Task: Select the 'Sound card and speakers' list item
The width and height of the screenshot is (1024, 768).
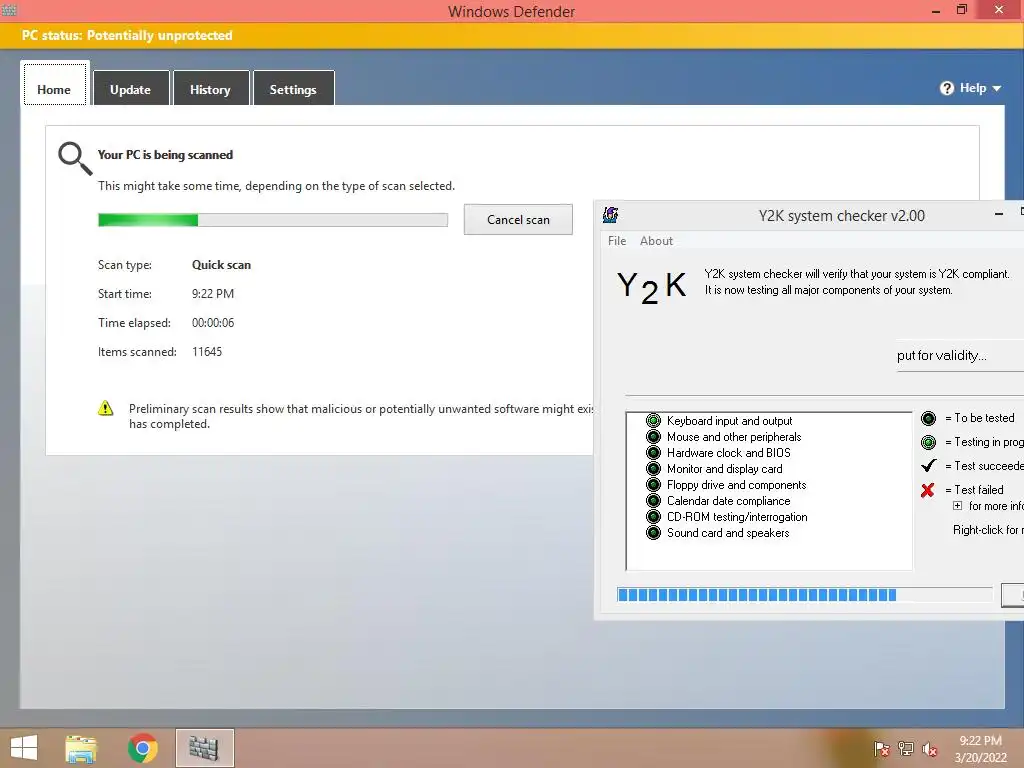Action: point(728,533)
